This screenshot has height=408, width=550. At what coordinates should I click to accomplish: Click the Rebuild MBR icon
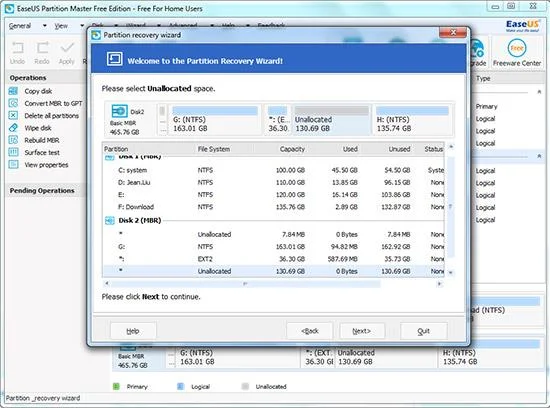(13, 140)
